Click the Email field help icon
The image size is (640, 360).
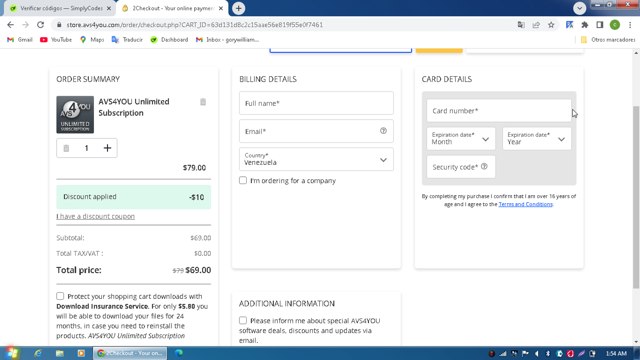(383, 131)
